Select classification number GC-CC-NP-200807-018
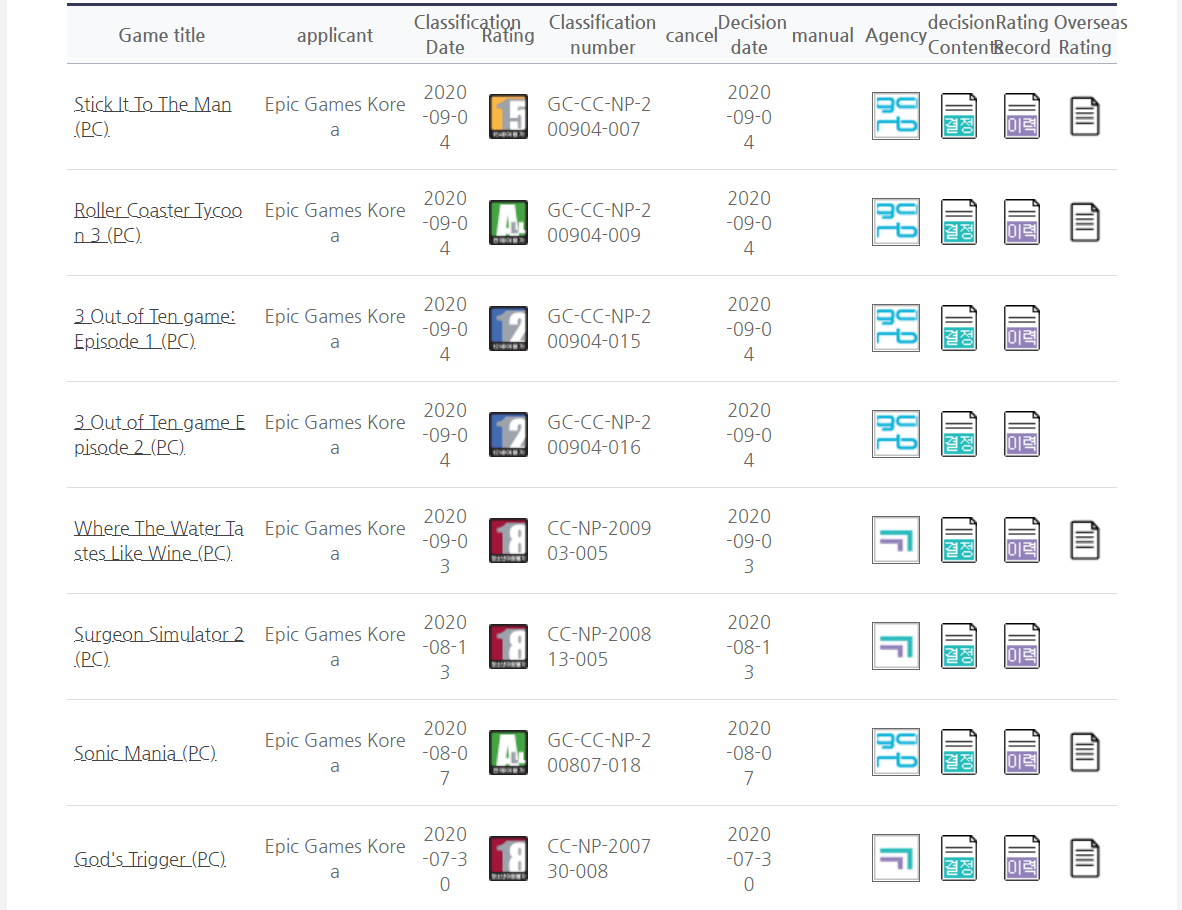Viewport: 1182px width, 910px height. (x=599, y=753)
